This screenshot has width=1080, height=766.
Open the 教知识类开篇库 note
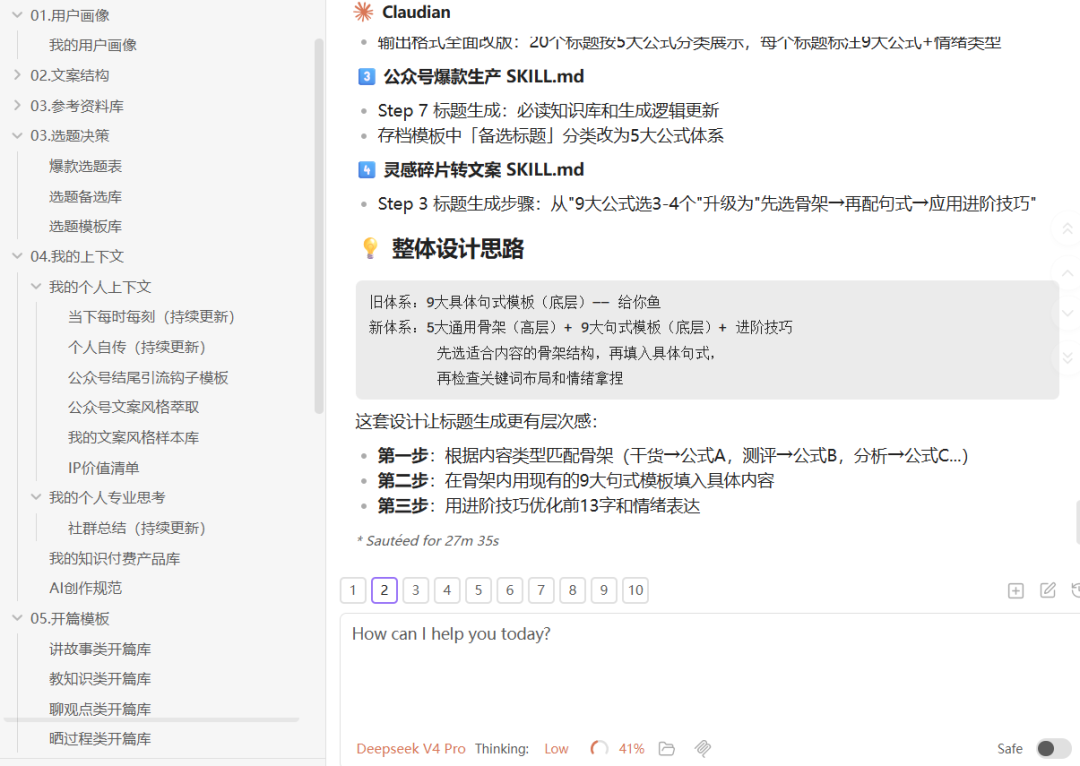coord(100,679)
